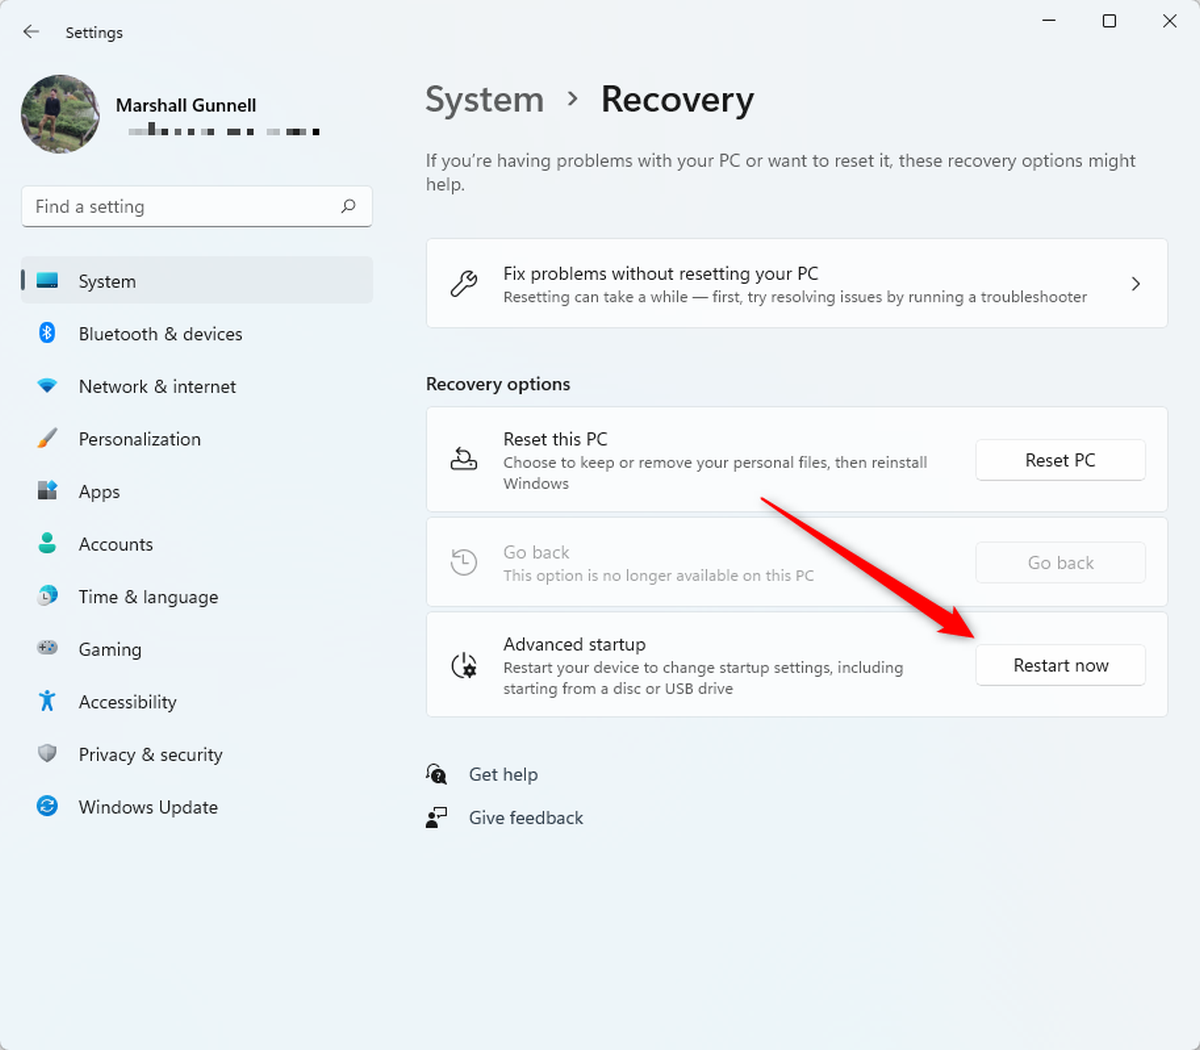Image resolution: width=1200 pixels, height=1050 pixels.
Task: Click the Marshall Gunnell account name
Action: click(186, 105)
